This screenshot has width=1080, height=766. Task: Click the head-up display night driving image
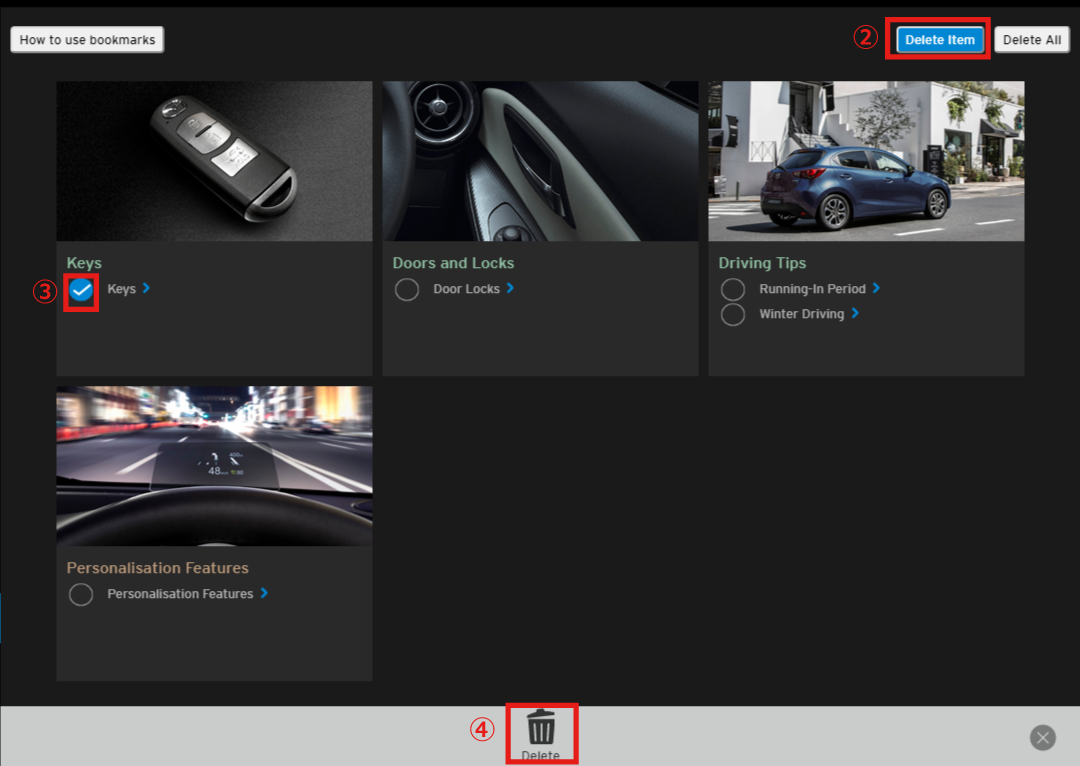214,466
